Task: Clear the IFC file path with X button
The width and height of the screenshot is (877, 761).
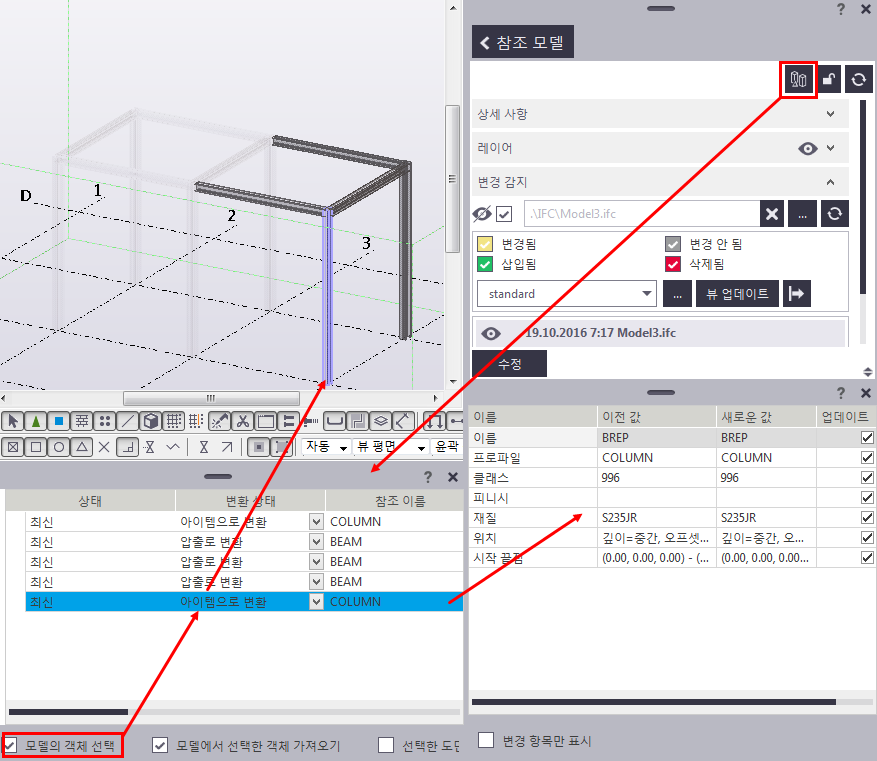Action: 772,214
